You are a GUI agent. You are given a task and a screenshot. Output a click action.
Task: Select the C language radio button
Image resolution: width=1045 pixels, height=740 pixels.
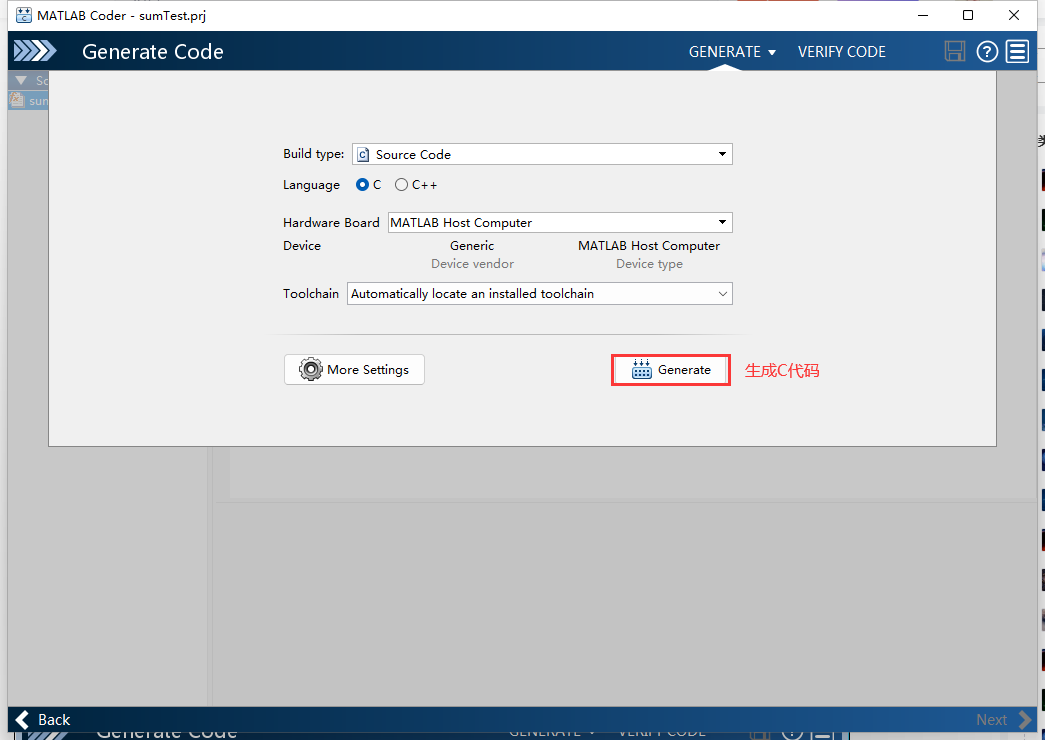(x=363, y=185)
